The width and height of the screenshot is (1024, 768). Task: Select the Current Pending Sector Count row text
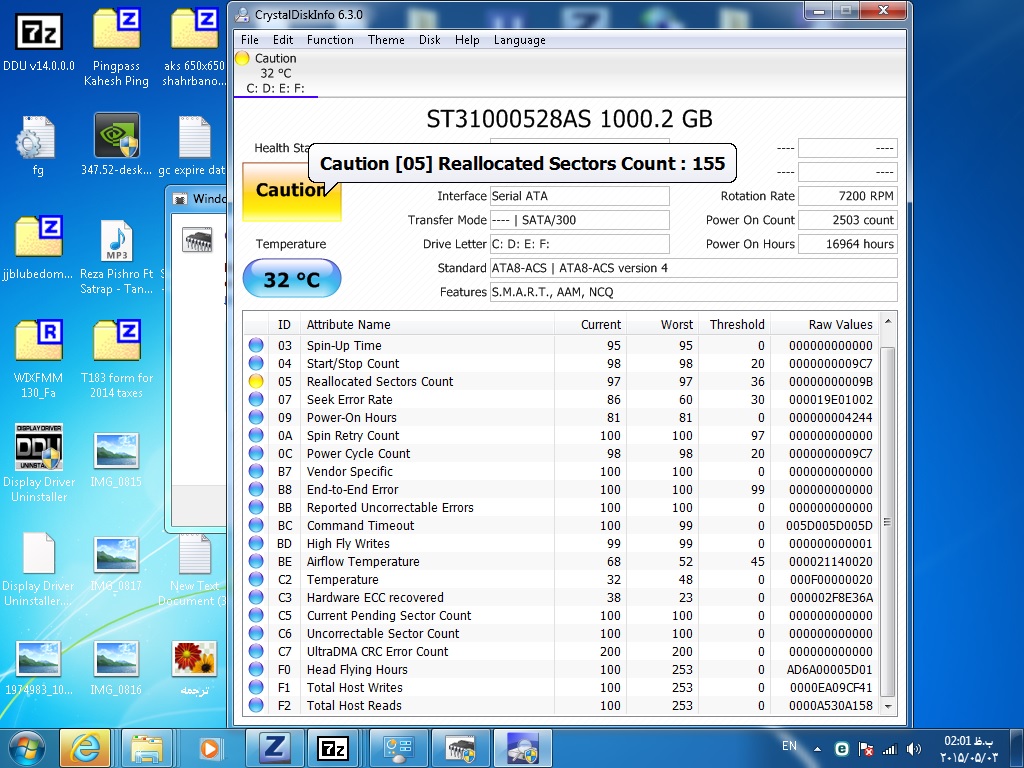[389, 616]
